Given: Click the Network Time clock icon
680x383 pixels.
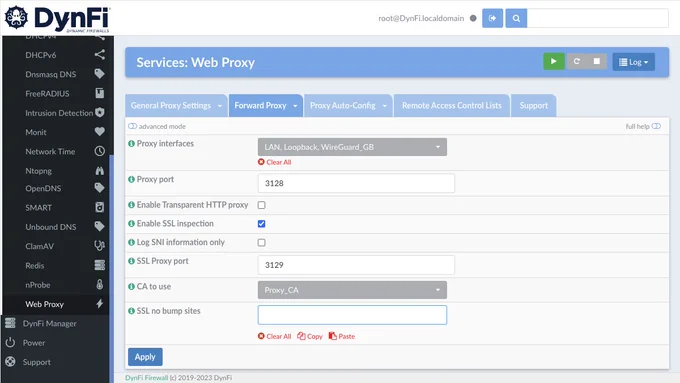Looking at the screenshot, I should tap(99, 151).
